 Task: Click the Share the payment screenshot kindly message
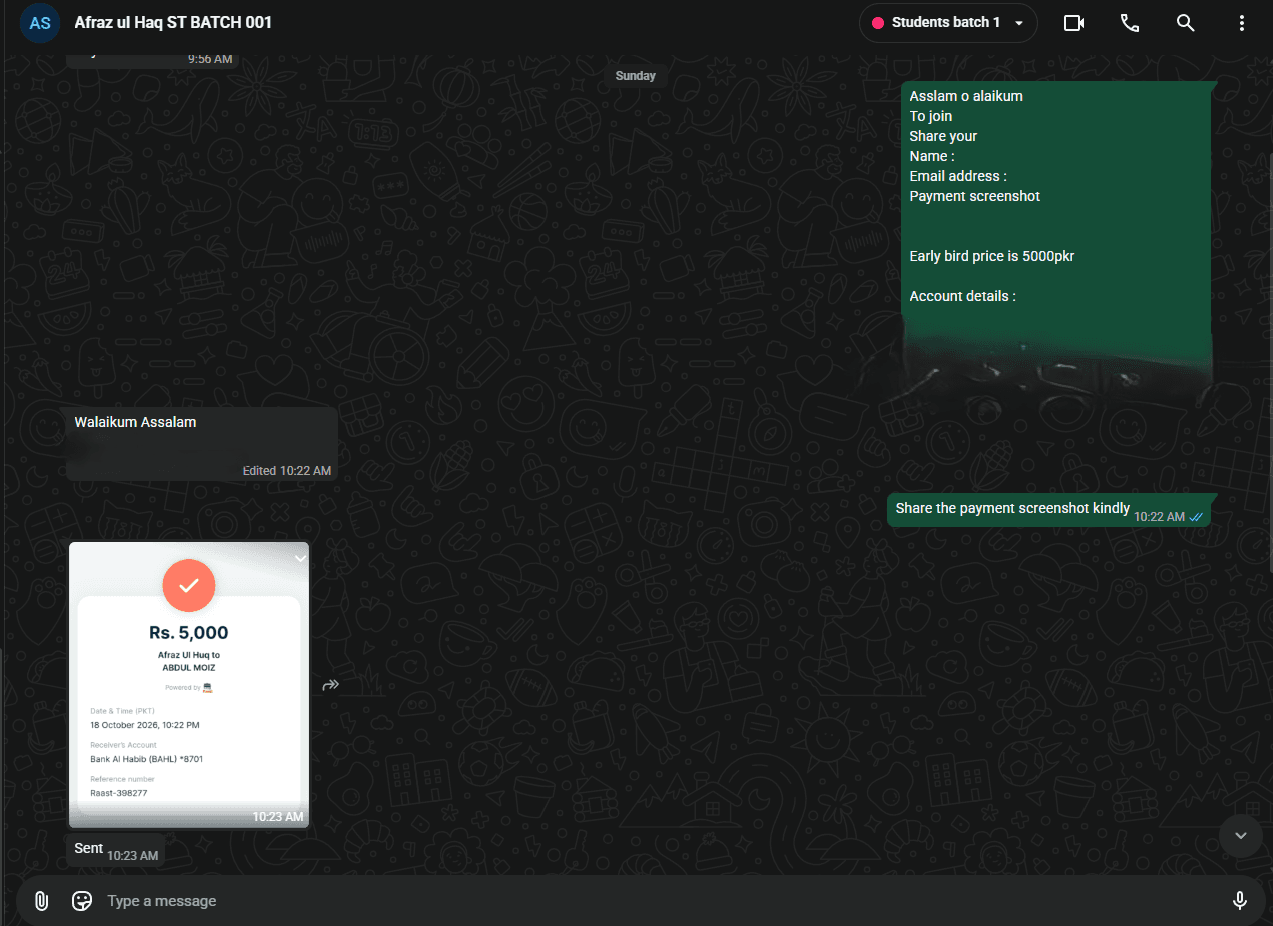point(1050,510)
